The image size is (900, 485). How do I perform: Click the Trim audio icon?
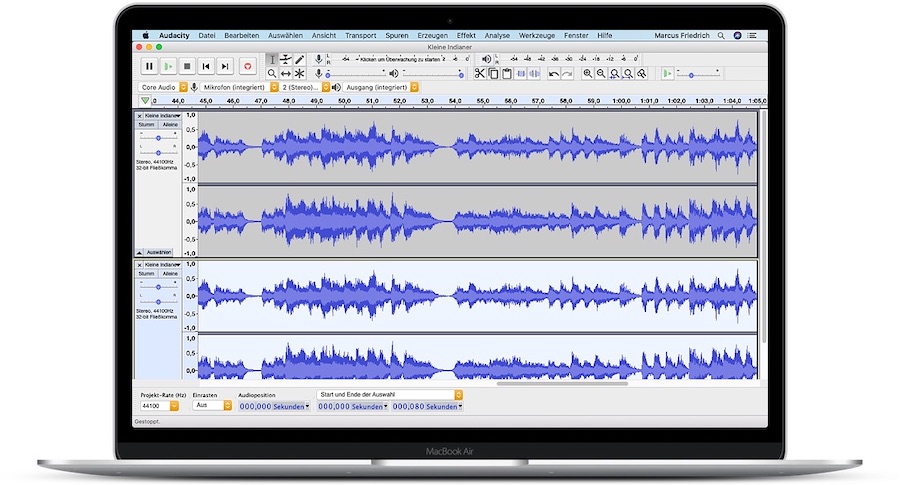521,73
